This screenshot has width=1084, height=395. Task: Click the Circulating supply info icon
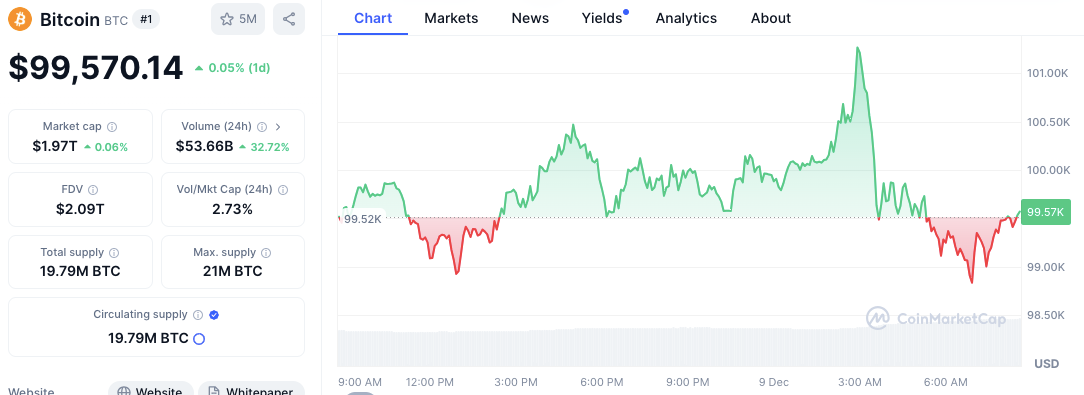(198, 315)
